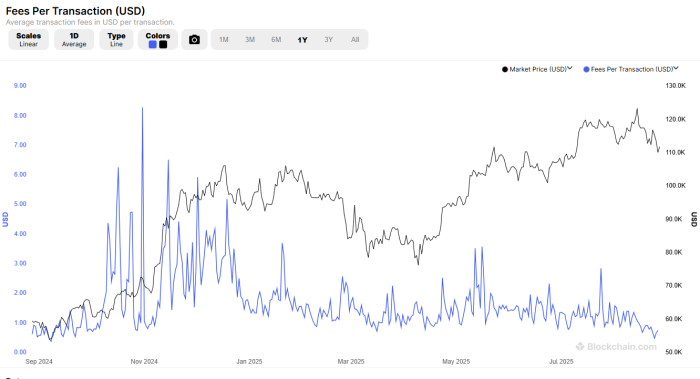The width and height of the screenshot is (700, 379).
Task: Select the 3Y time range
Action: click(x=329, y=40)
